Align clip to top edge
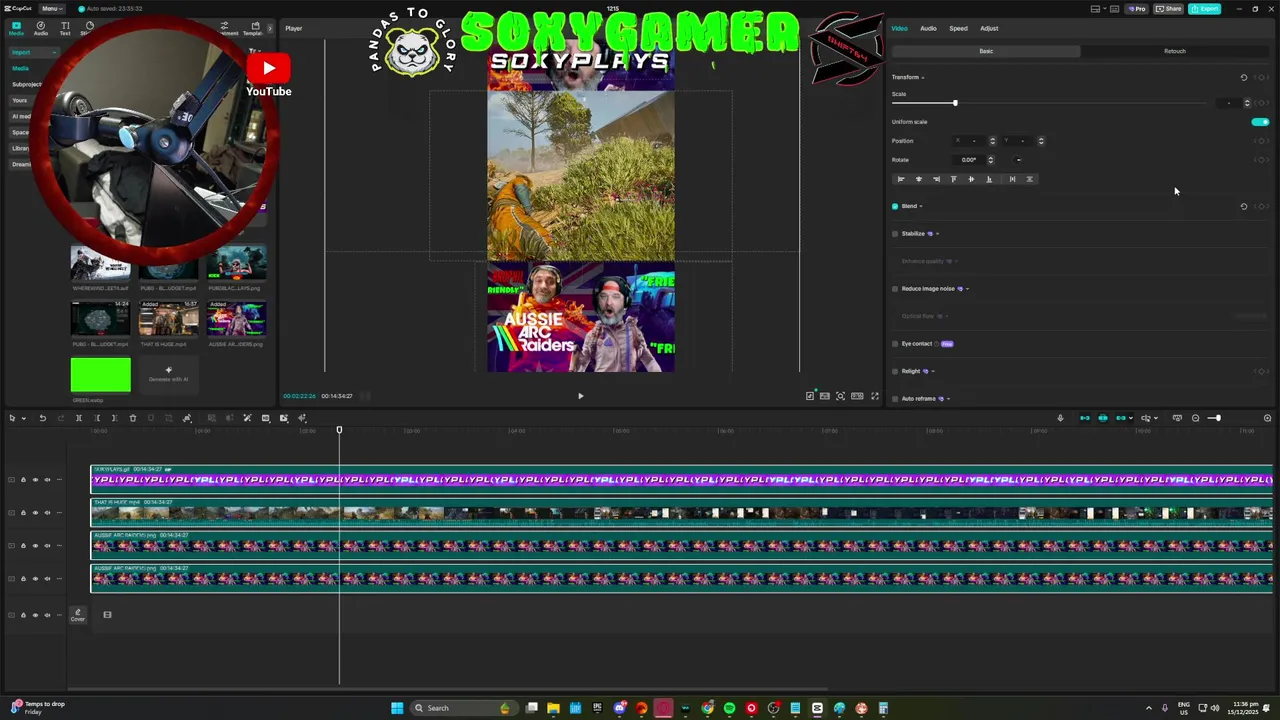The height and width of the screenshot is (720, 1280). [953, 179]
